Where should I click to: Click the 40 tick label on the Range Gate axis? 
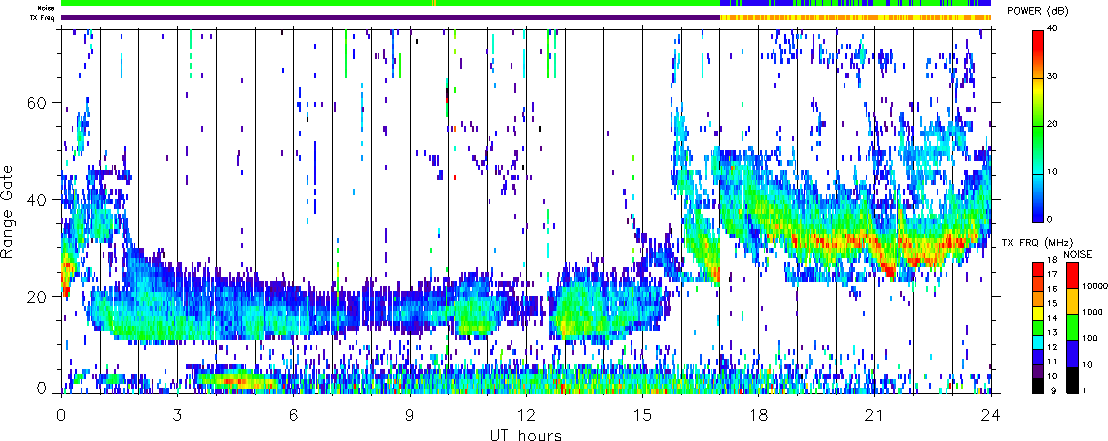coord(41,200)
